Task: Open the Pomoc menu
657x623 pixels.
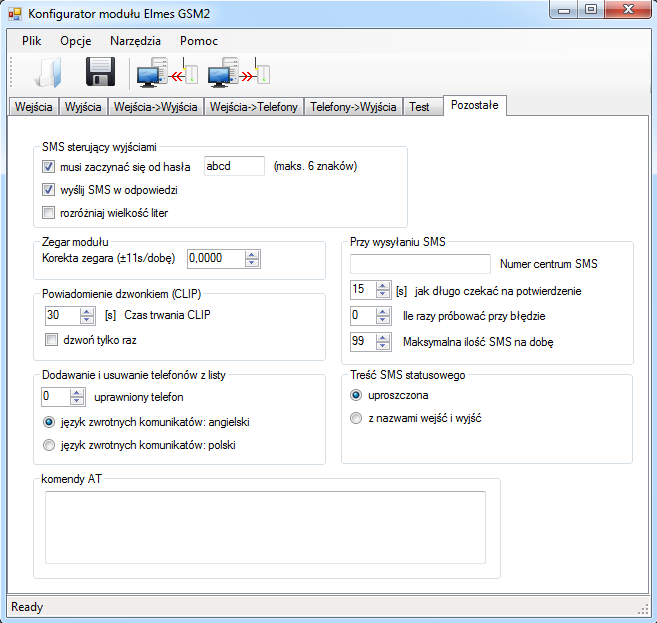Action: (199, 41)
